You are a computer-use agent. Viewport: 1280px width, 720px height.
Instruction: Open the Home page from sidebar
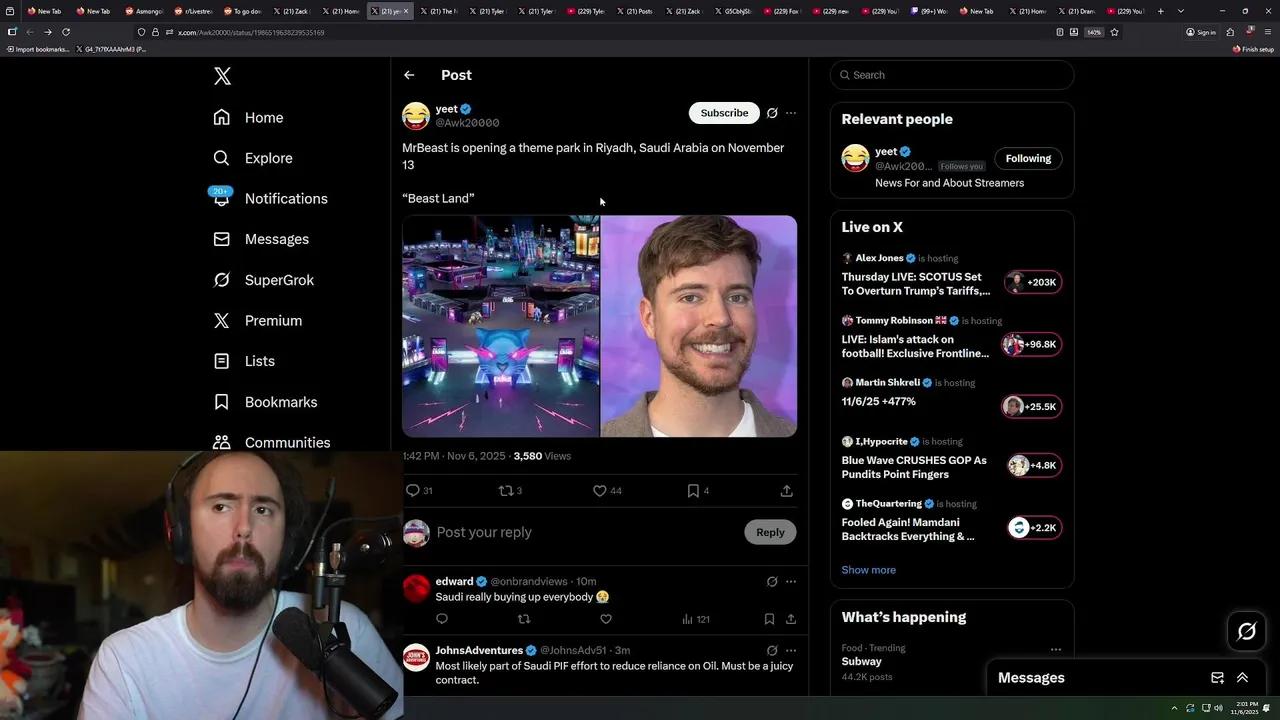(248, 118)
